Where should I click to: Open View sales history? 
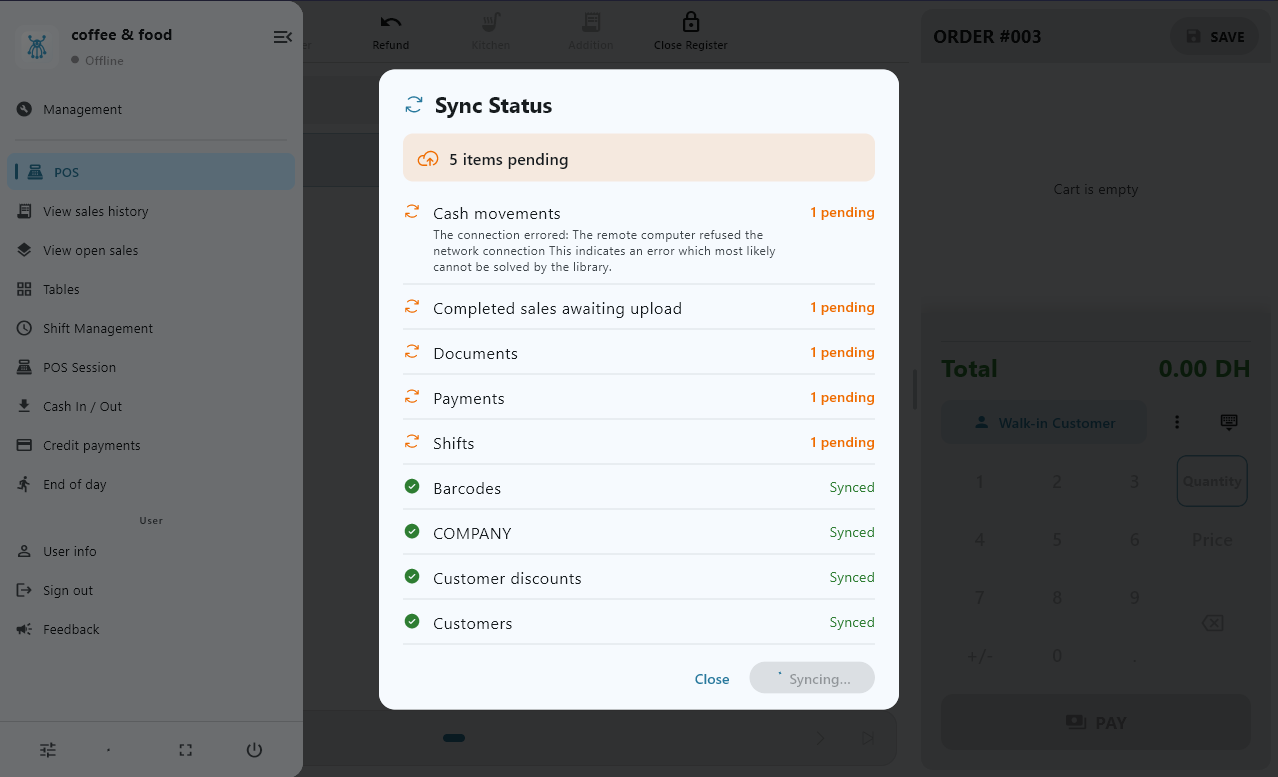(x=151, y=211)
